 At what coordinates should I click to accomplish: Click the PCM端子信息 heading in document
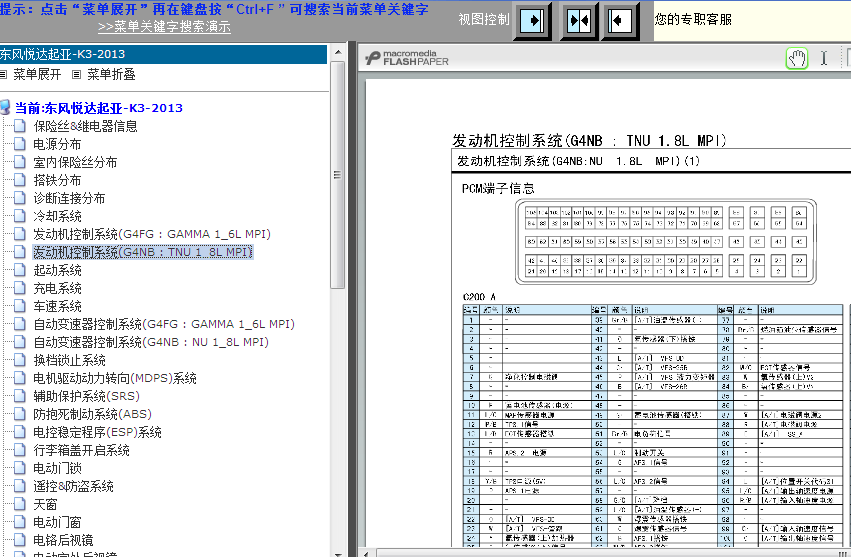tap(498, 188)
